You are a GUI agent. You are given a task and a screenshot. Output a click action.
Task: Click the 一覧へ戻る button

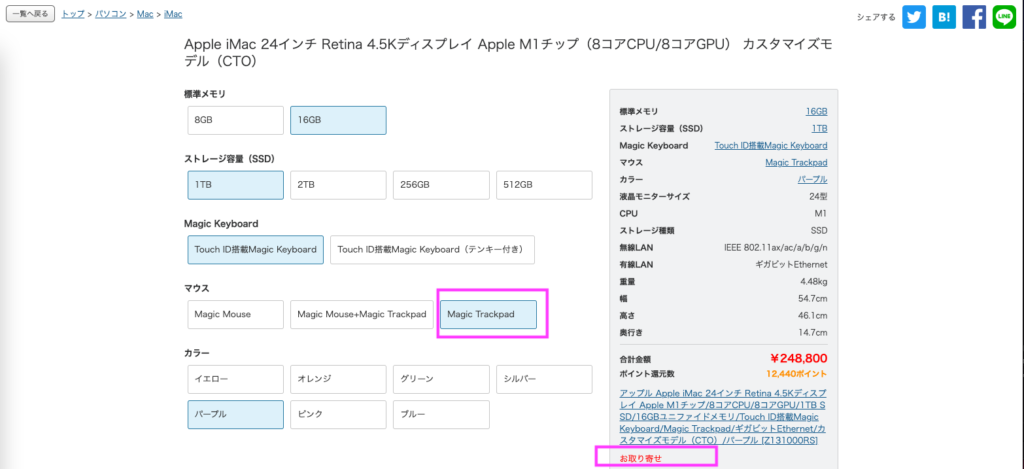31,14
